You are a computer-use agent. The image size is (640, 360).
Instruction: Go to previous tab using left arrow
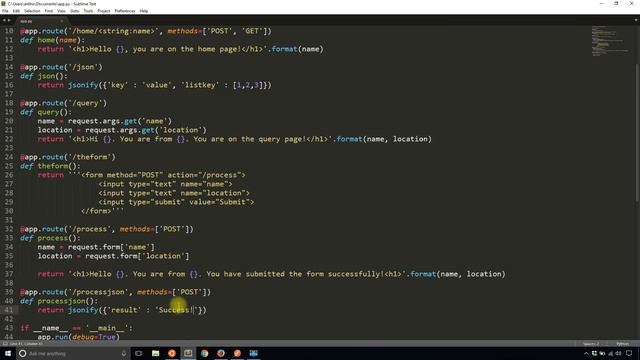point(4,20)
